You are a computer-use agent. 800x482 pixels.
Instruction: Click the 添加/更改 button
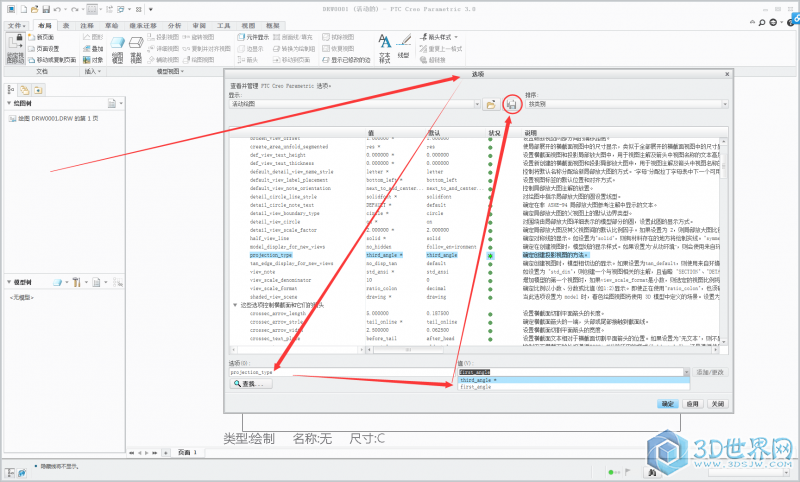(710, 372)
